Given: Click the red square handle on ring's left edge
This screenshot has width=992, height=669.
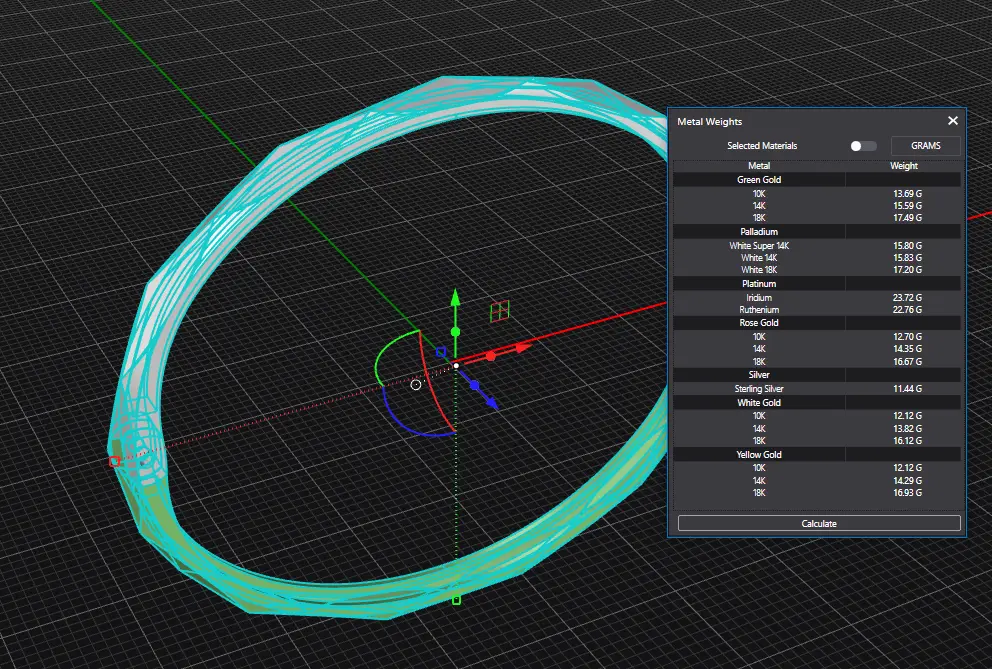Looking at the screenshot, I should [x=115, y=461].
